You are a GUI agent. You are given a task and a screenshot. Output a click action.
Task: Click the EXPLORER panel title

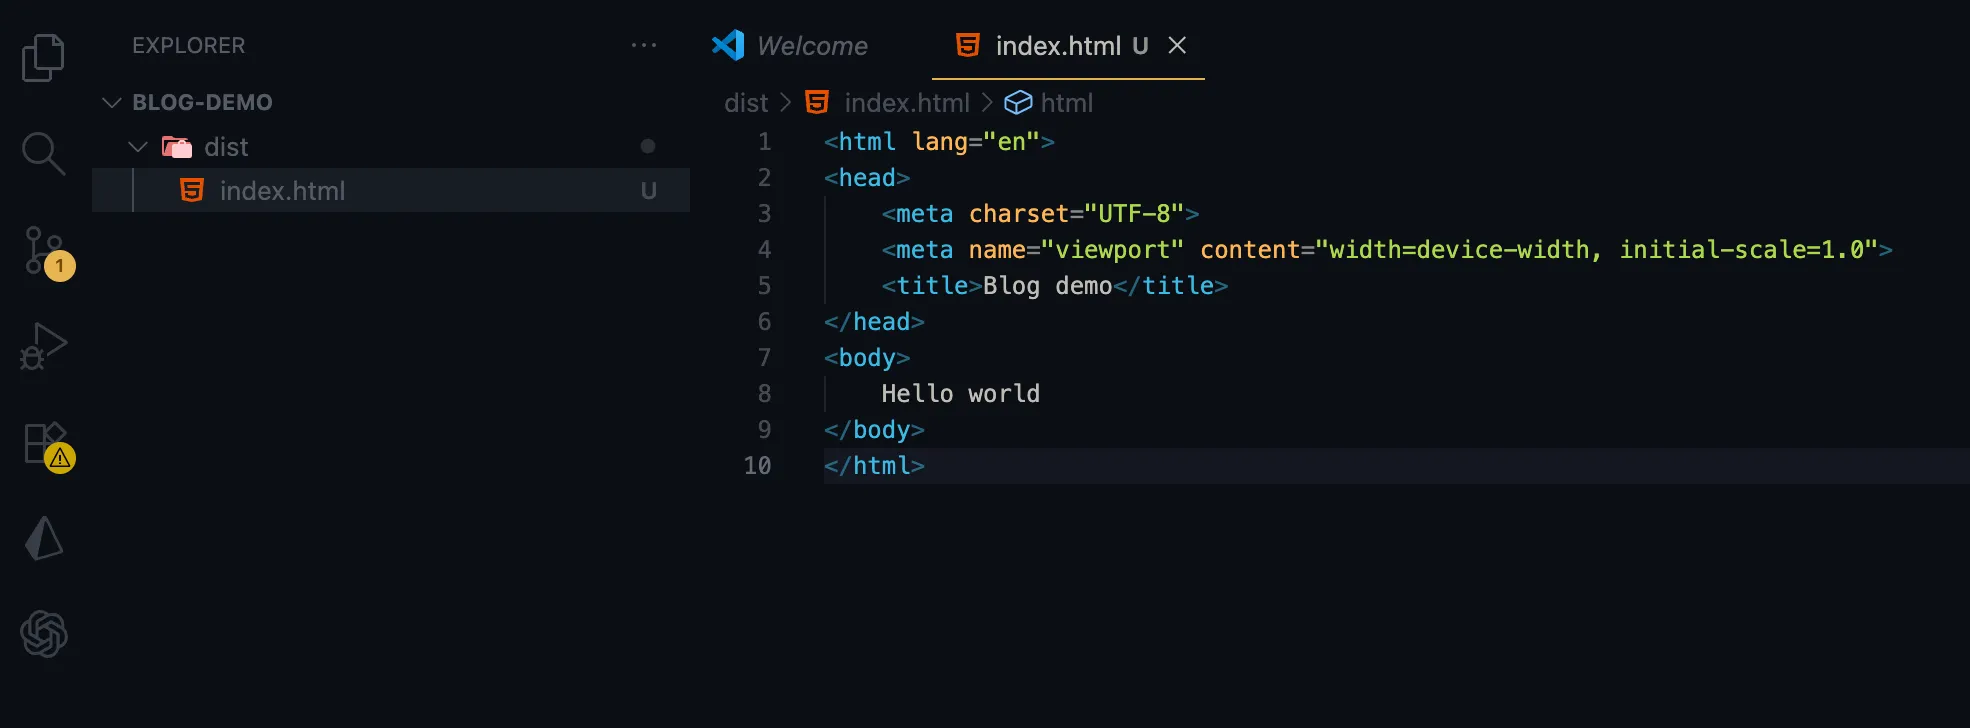(188, 45)
